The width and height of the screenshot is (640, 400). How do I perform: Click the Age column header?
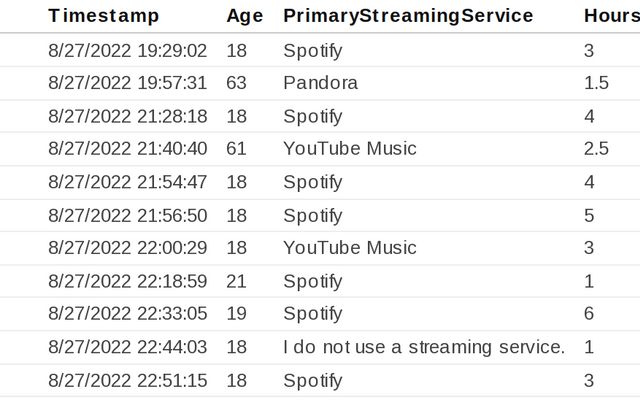pyautogui.click(x=244, y=16)
